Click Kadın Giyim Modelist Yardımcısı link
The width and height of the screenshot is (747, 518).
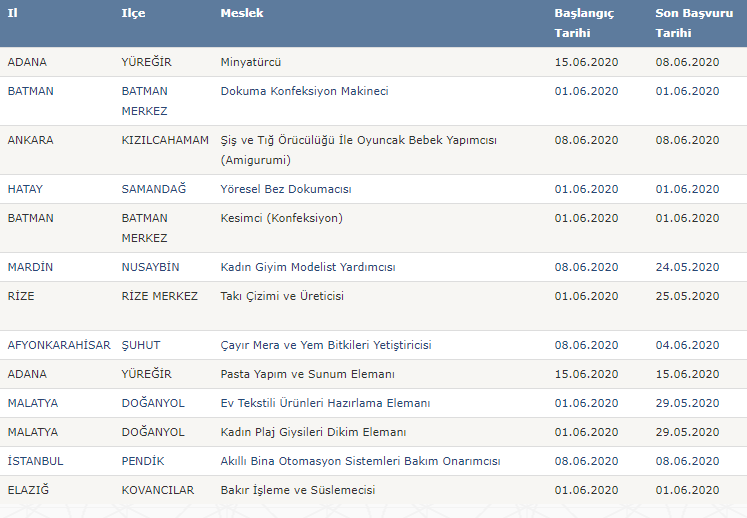[x=308, y=267]
